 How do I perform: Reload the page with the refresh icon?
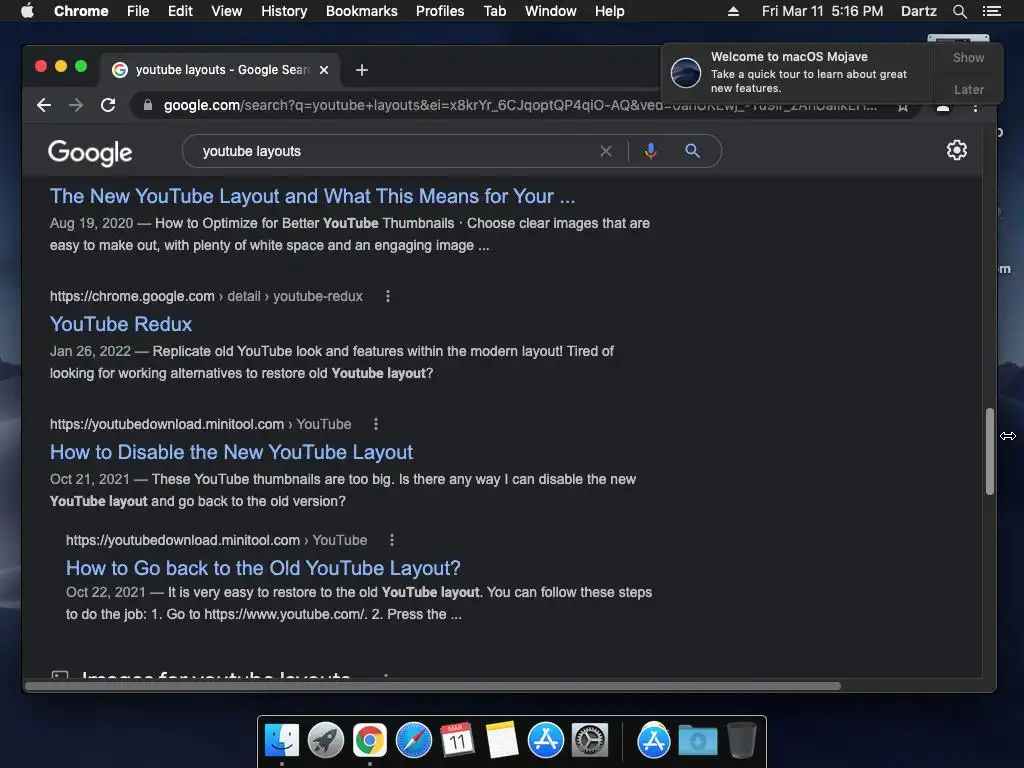108,105
